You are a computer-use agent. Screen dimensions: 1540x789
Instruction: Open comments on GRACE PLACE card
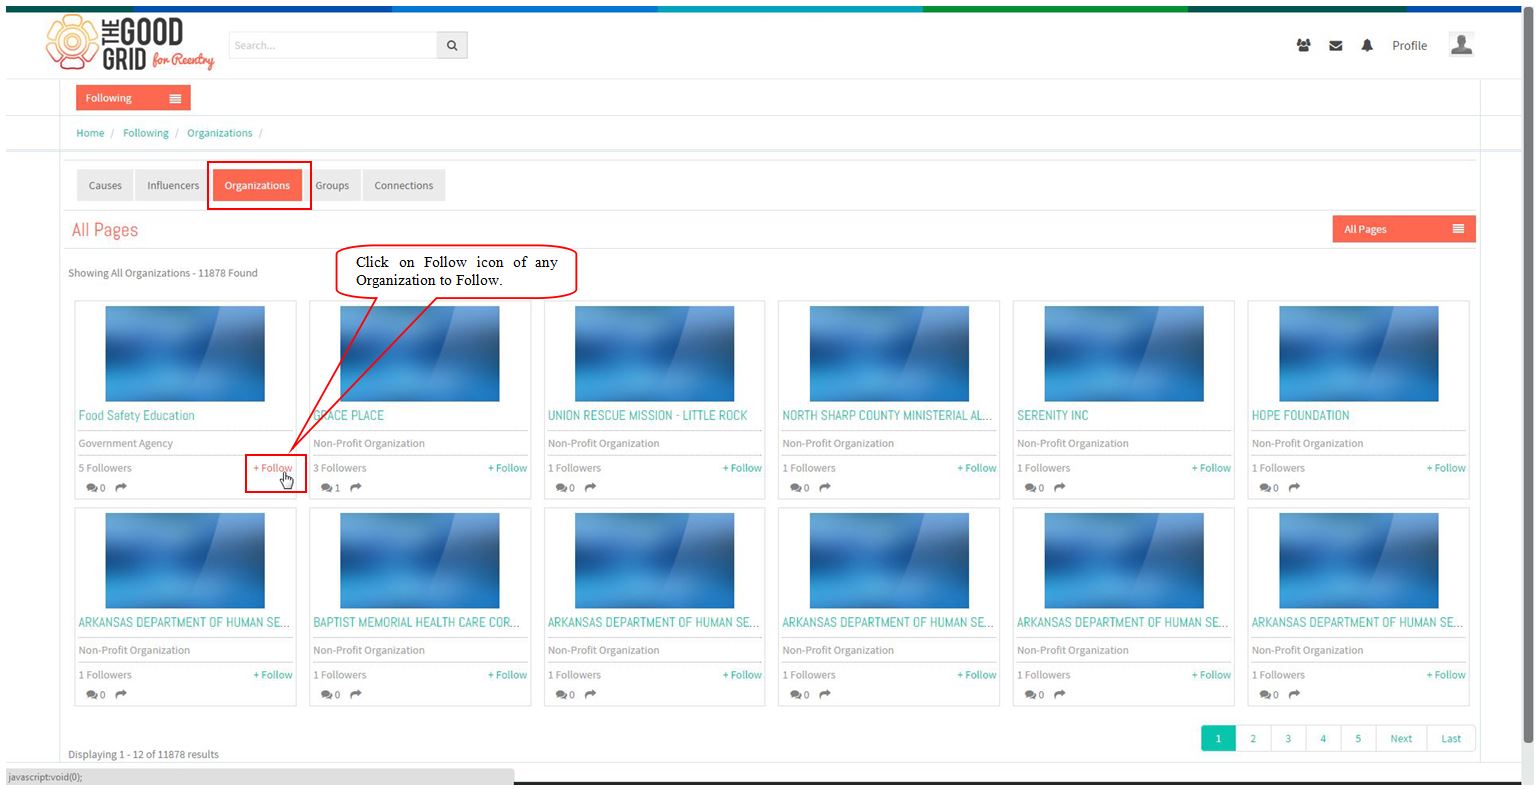pos(331,488)
